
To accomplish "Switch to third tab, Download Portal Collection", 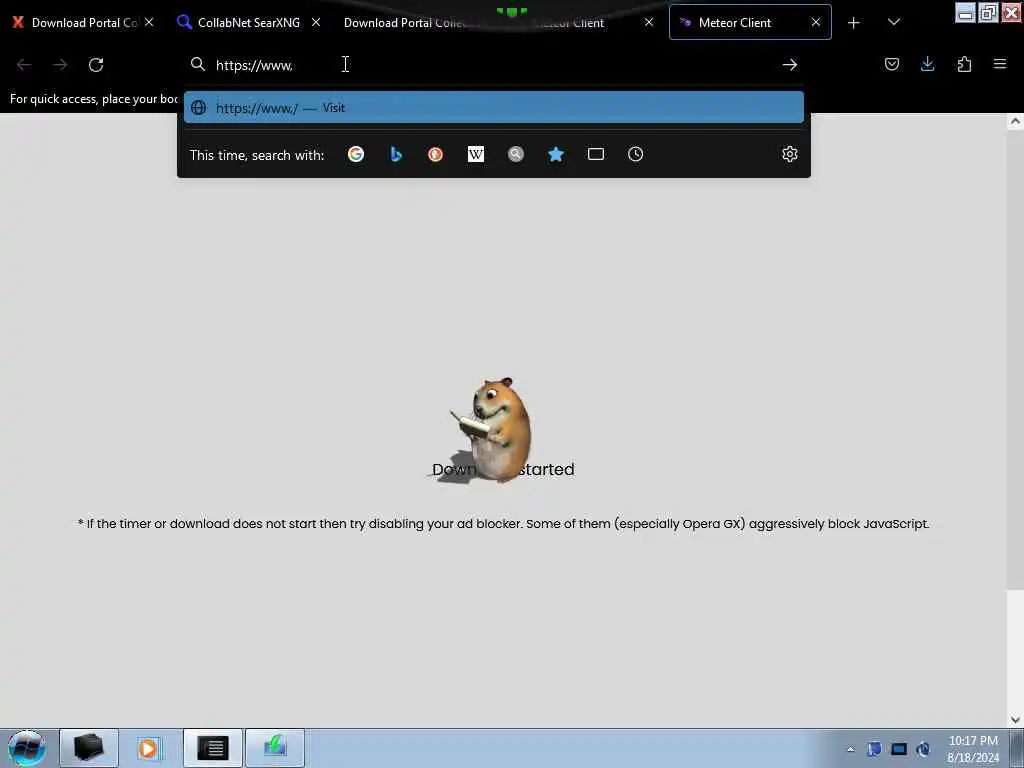I will tap(405, 22).
